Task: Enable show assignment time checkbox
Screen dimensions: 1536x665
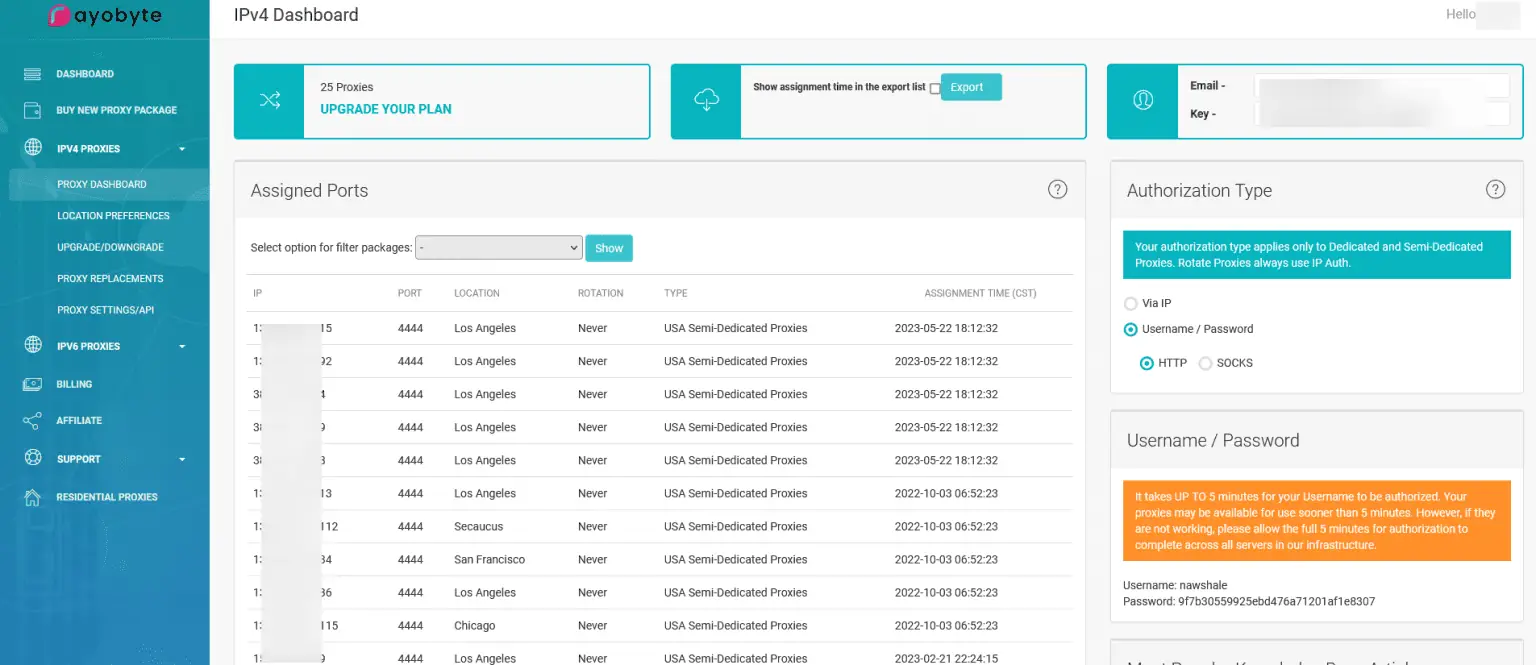Action: coord(935,89)
